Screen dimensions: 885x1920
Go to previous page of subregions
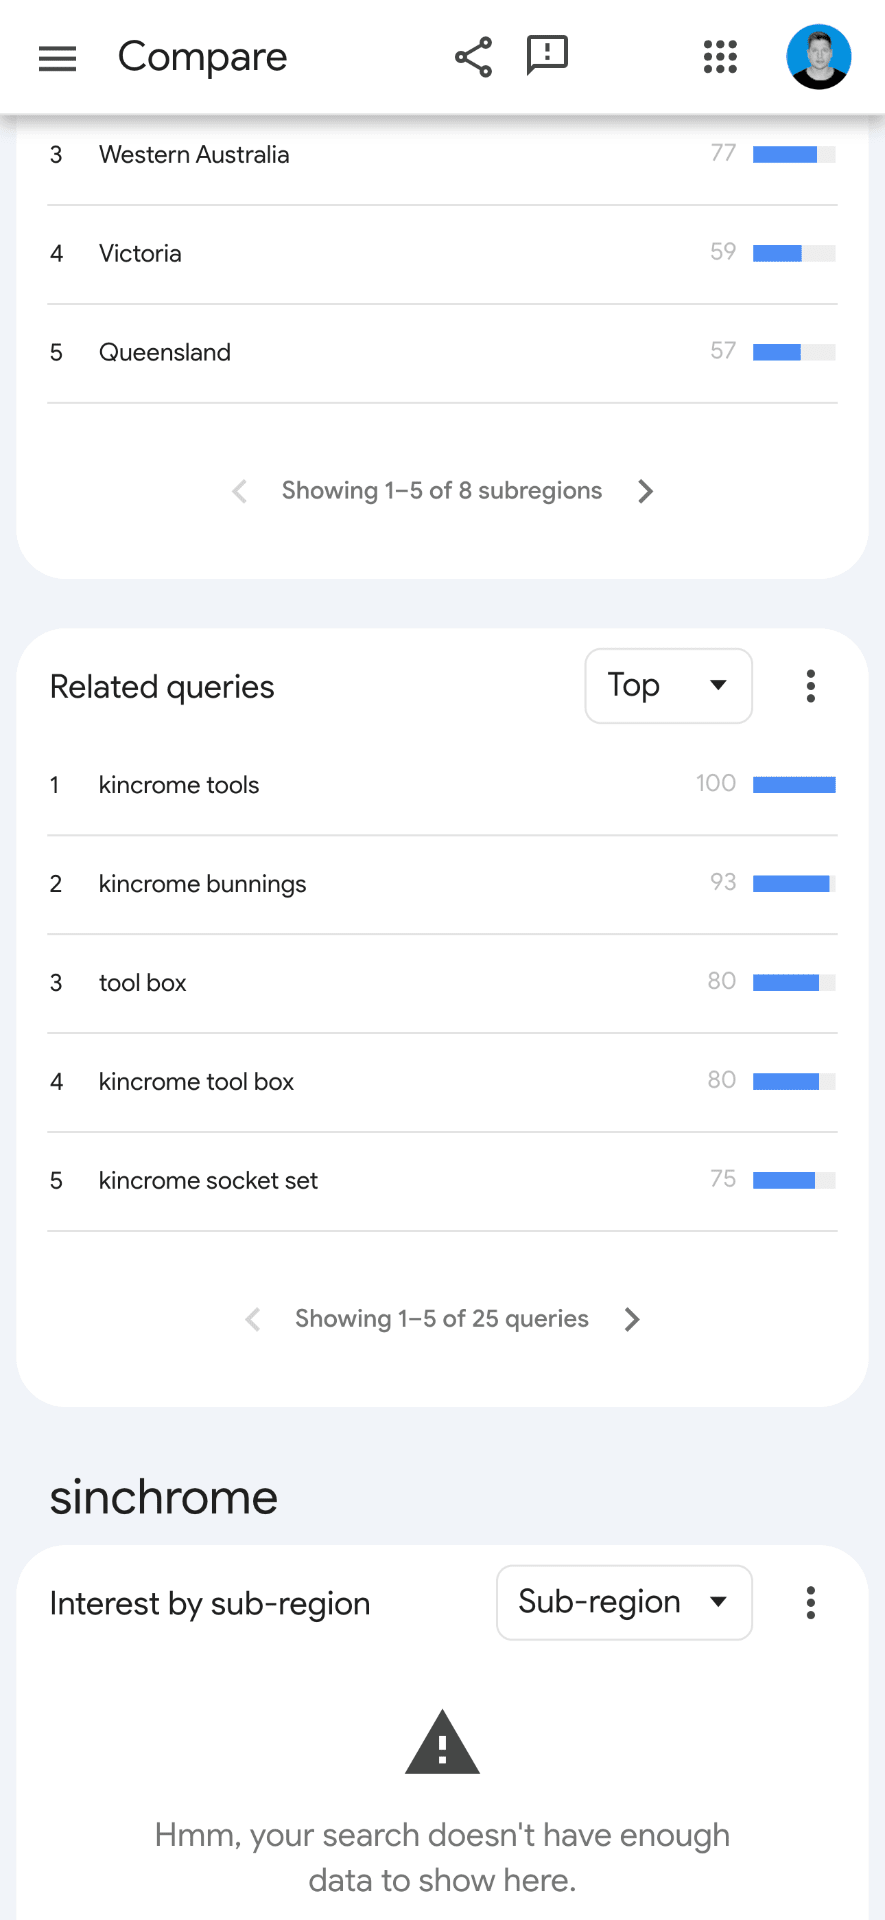tap(239, 491)
